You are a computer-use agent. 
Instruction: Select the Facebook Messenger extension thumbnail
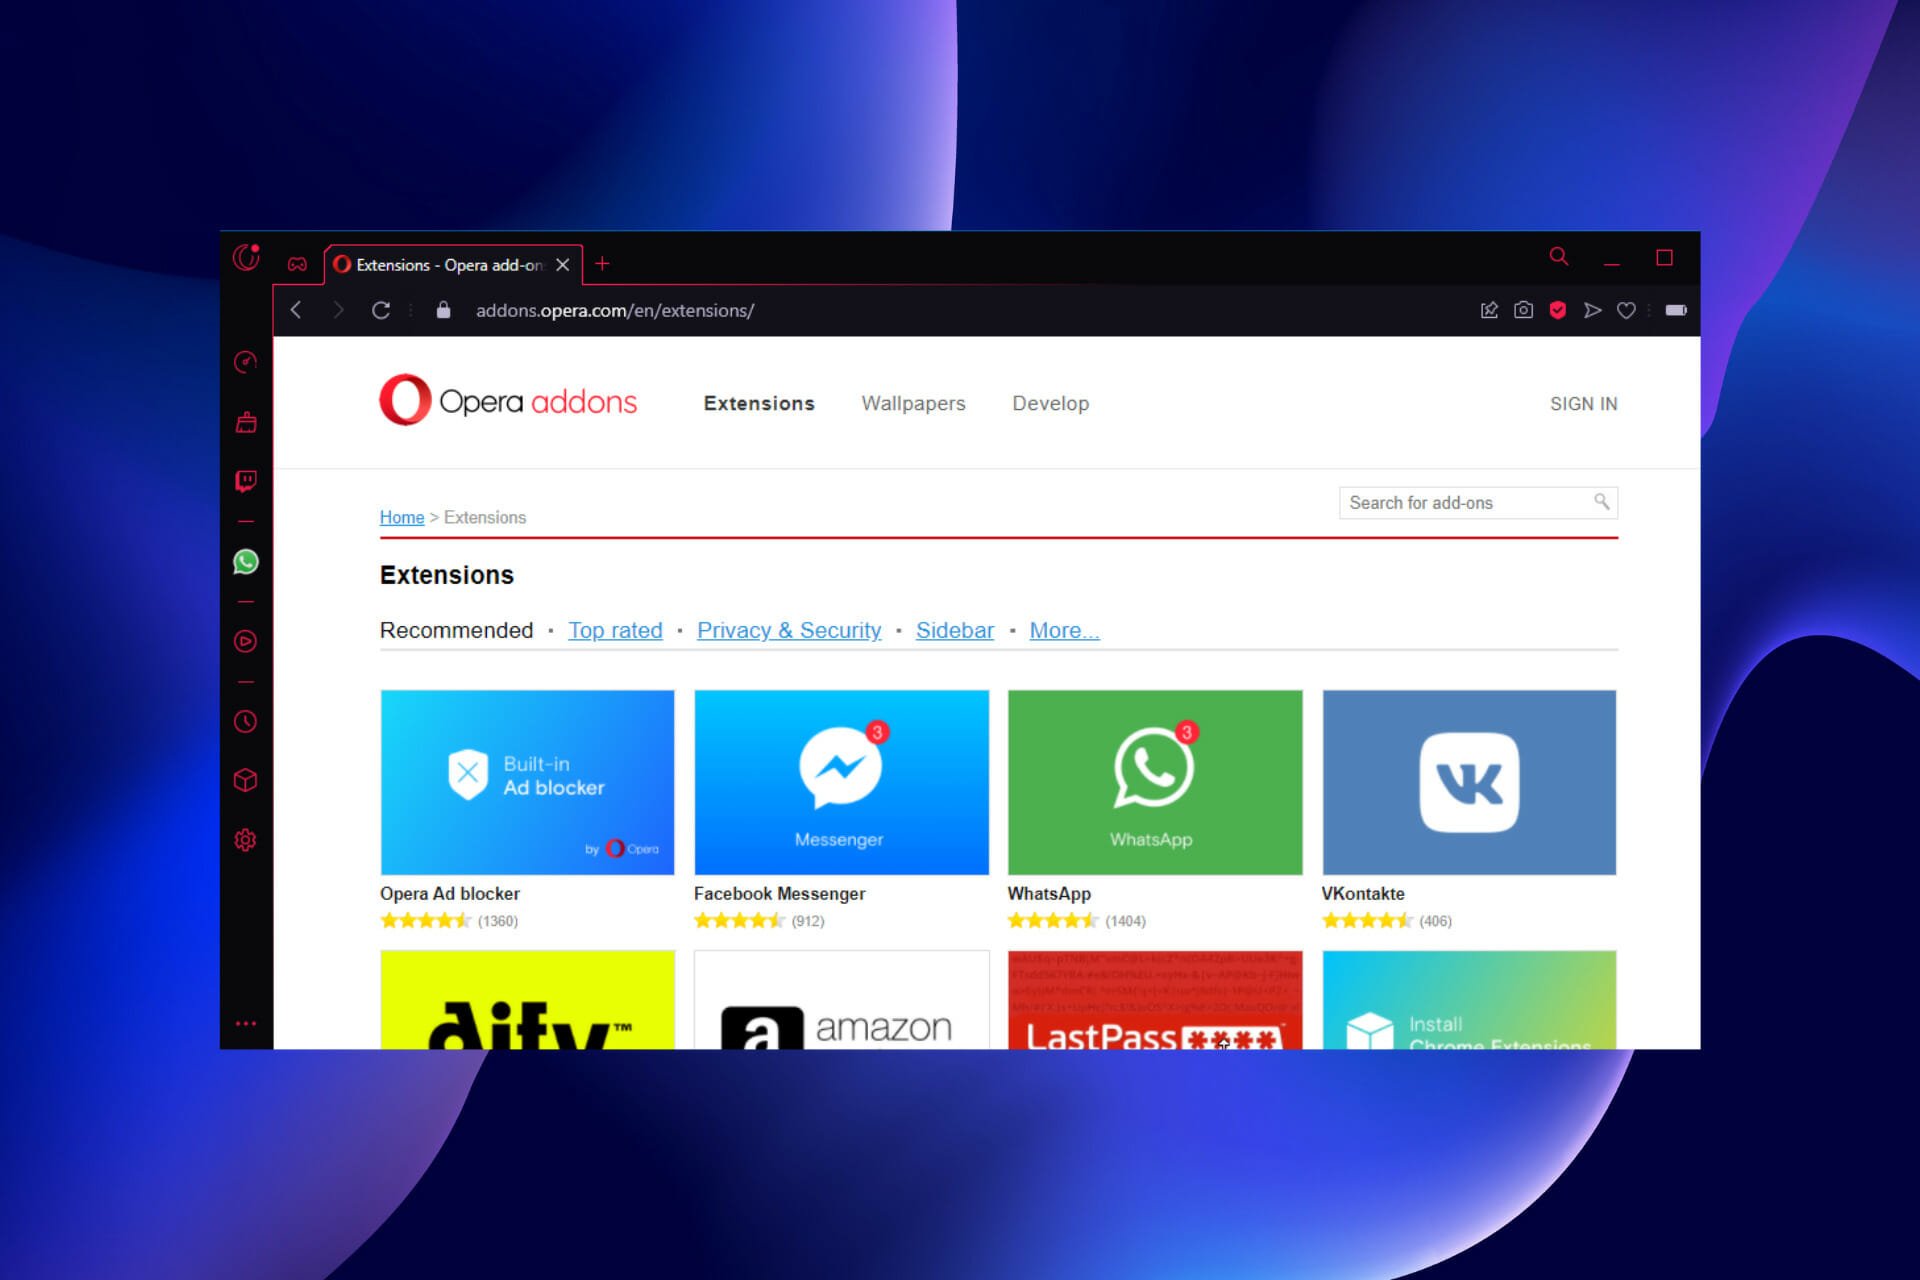click(x=841, y=781)
